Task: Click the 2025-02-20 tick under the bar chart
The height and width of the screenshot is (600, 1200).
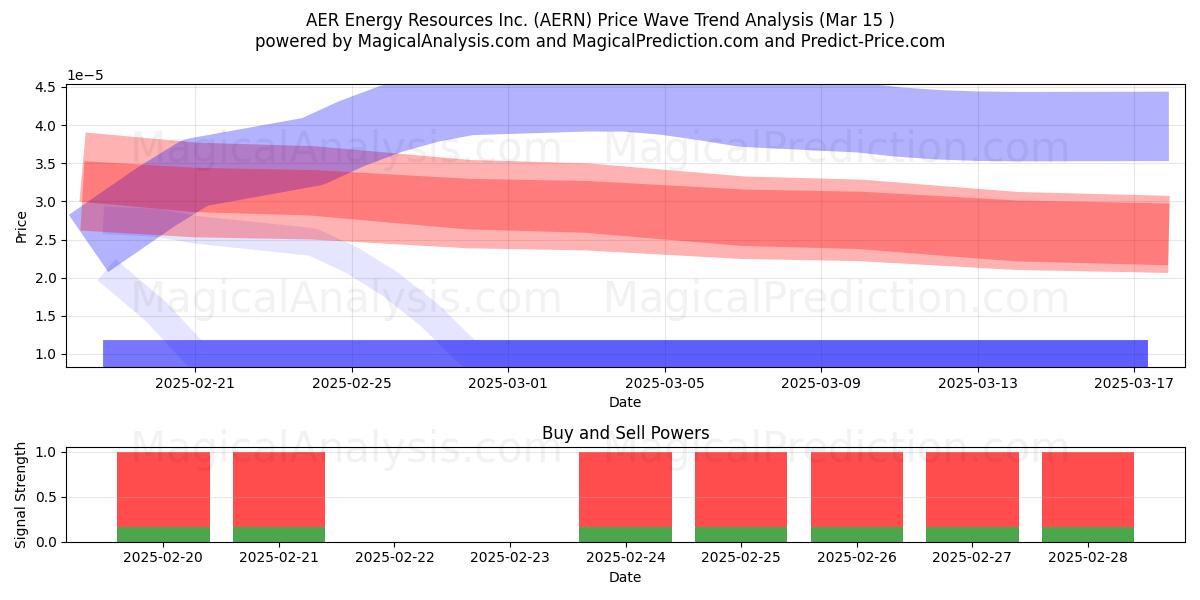Action: (163, 558)
